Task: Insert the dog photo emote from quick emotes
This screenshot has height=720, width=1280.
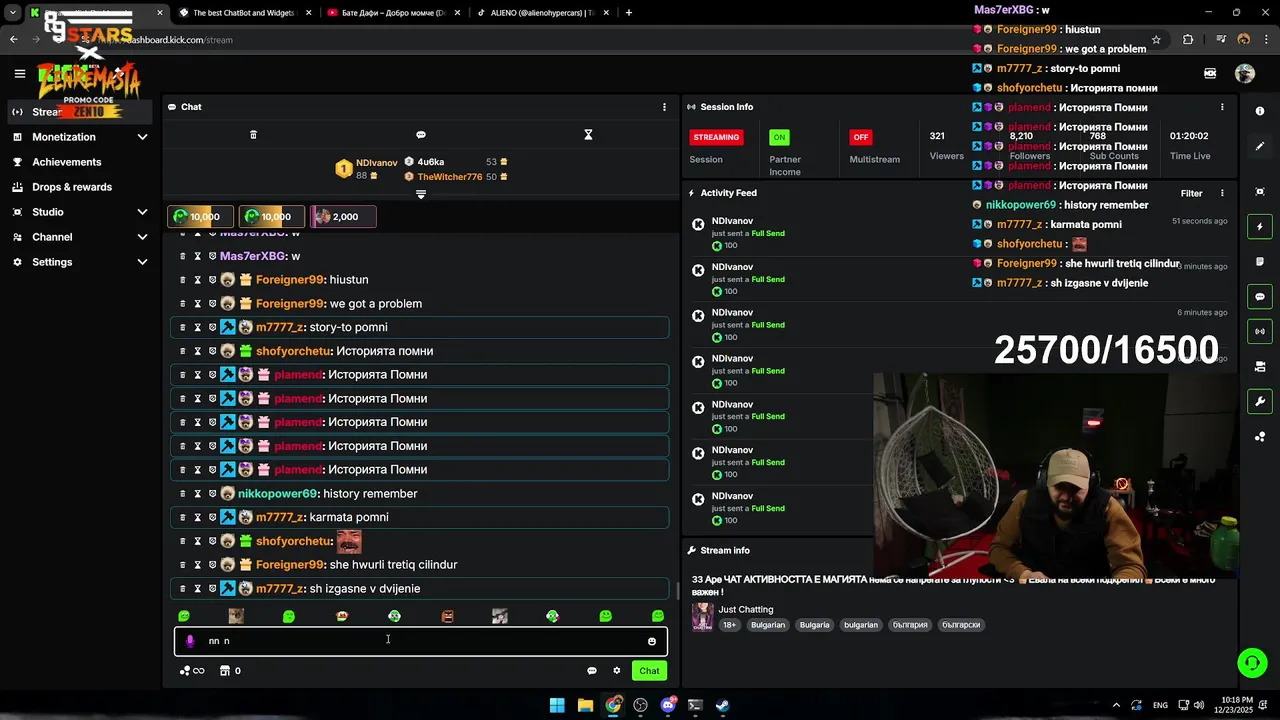Action: point(236,616)
